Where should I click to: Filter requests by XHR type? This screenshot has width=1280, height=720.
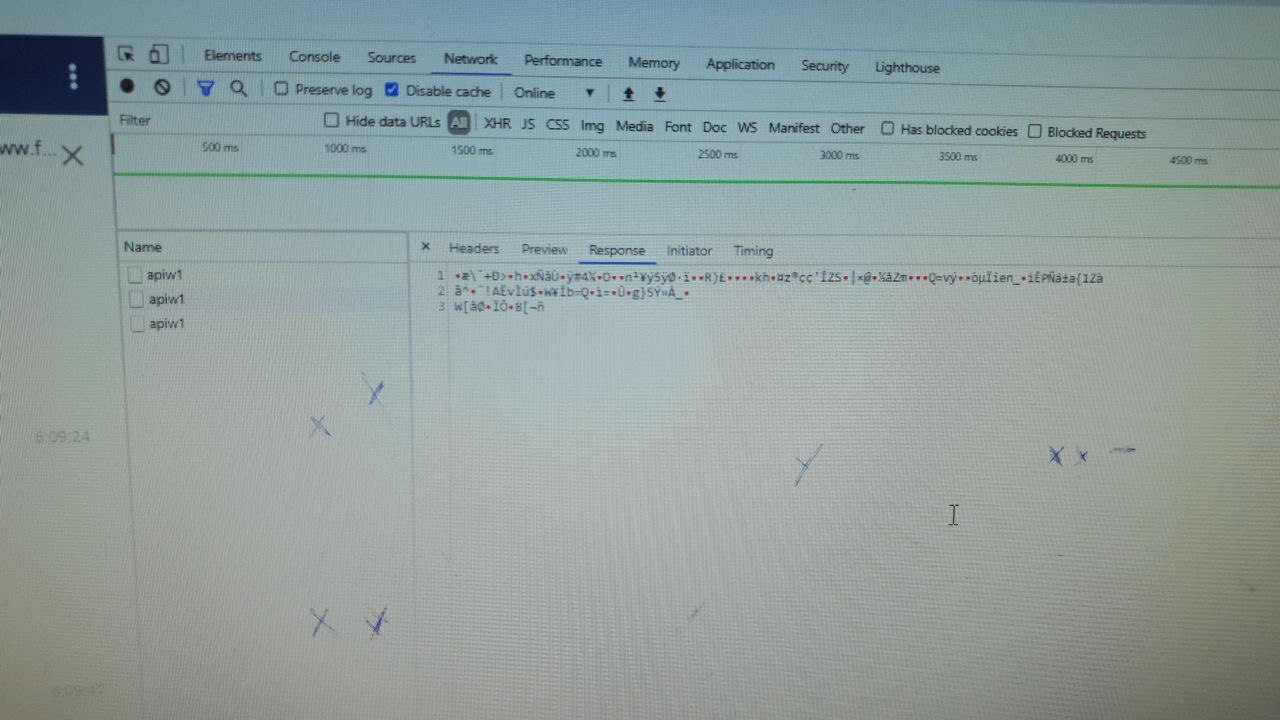tap(497, 124)
